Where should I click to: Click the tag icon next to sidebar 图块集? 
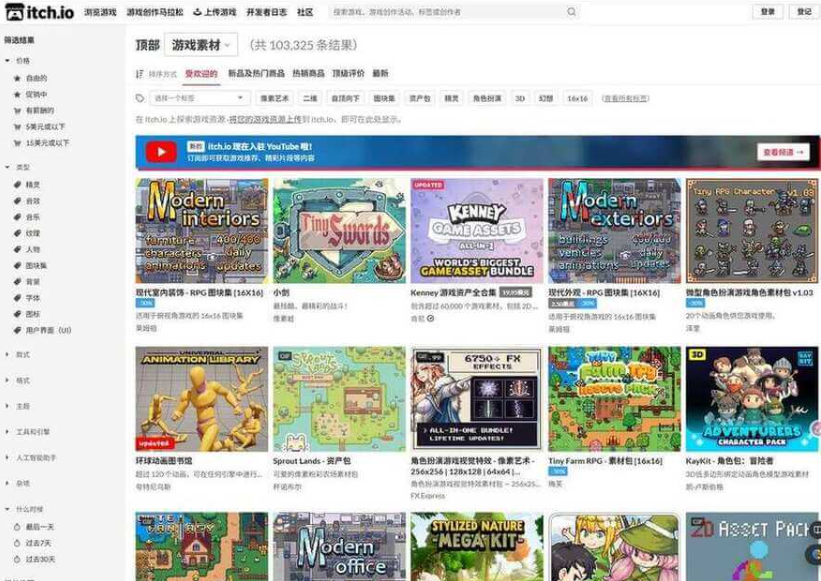pyautogui.click(x=17, y=265)
